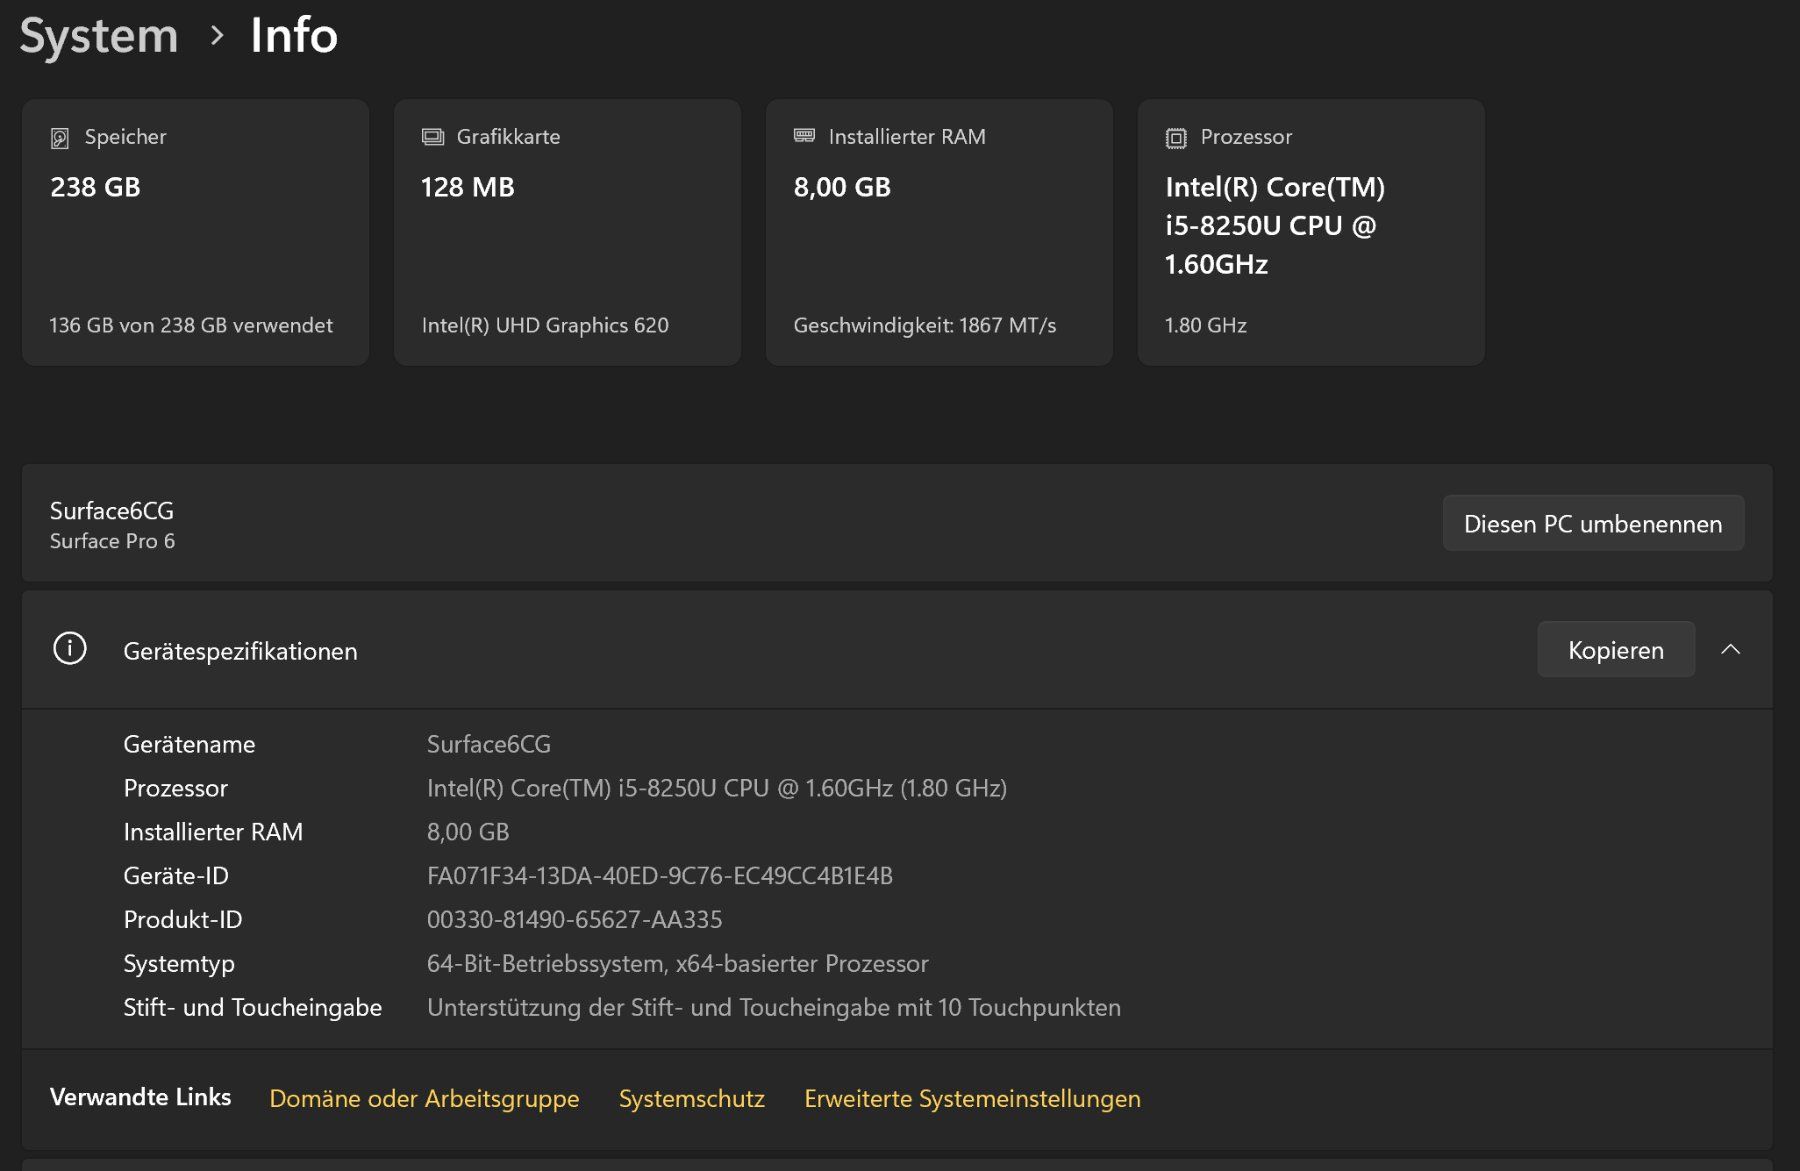Open Erweiterte Systemeinstellungen link

click(972, 1098)
